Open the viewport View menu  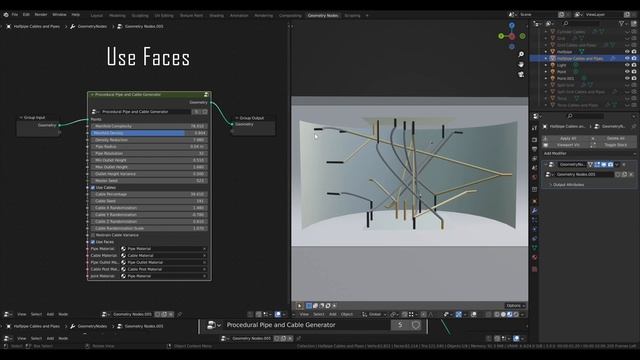click(304, 314)
